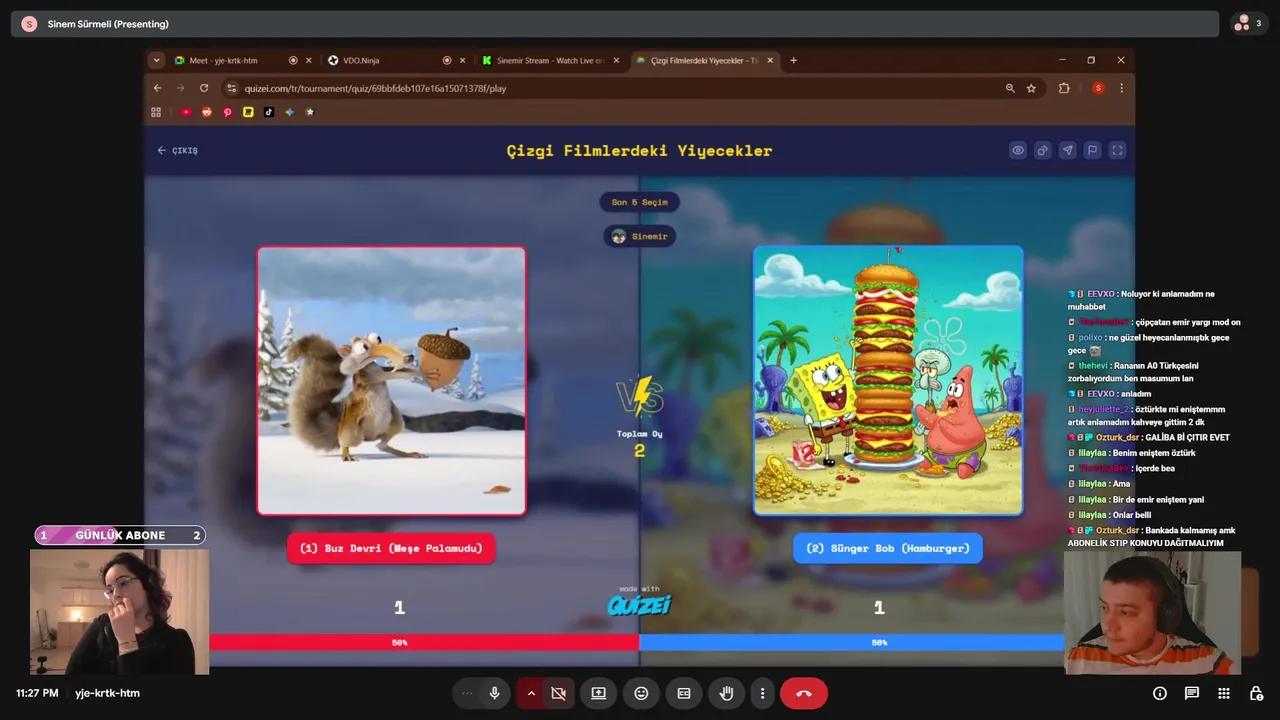Mute the microphone in Meet
Image resolution: width=1280 pixels, height=720 pixels.
click(x=494, y=693)
